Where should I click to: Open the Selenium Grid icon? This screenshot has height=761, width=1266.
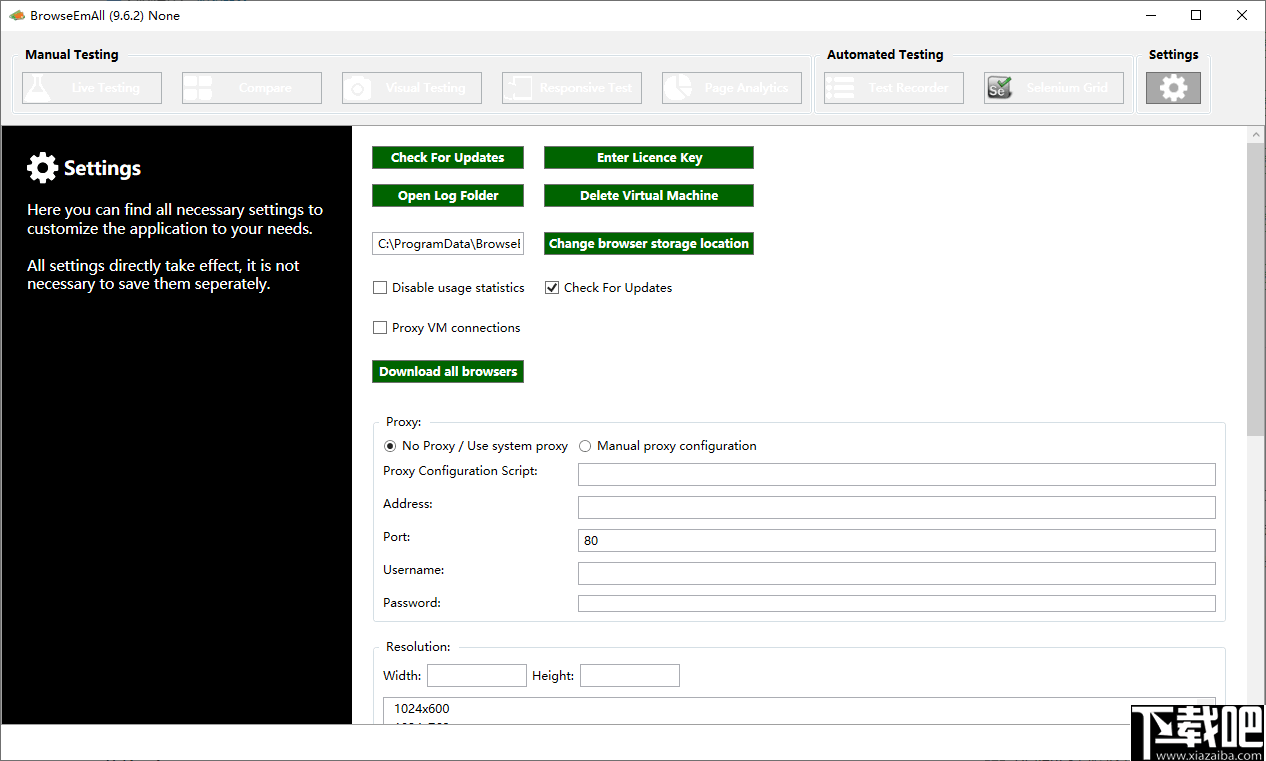(x=999, y=88)
